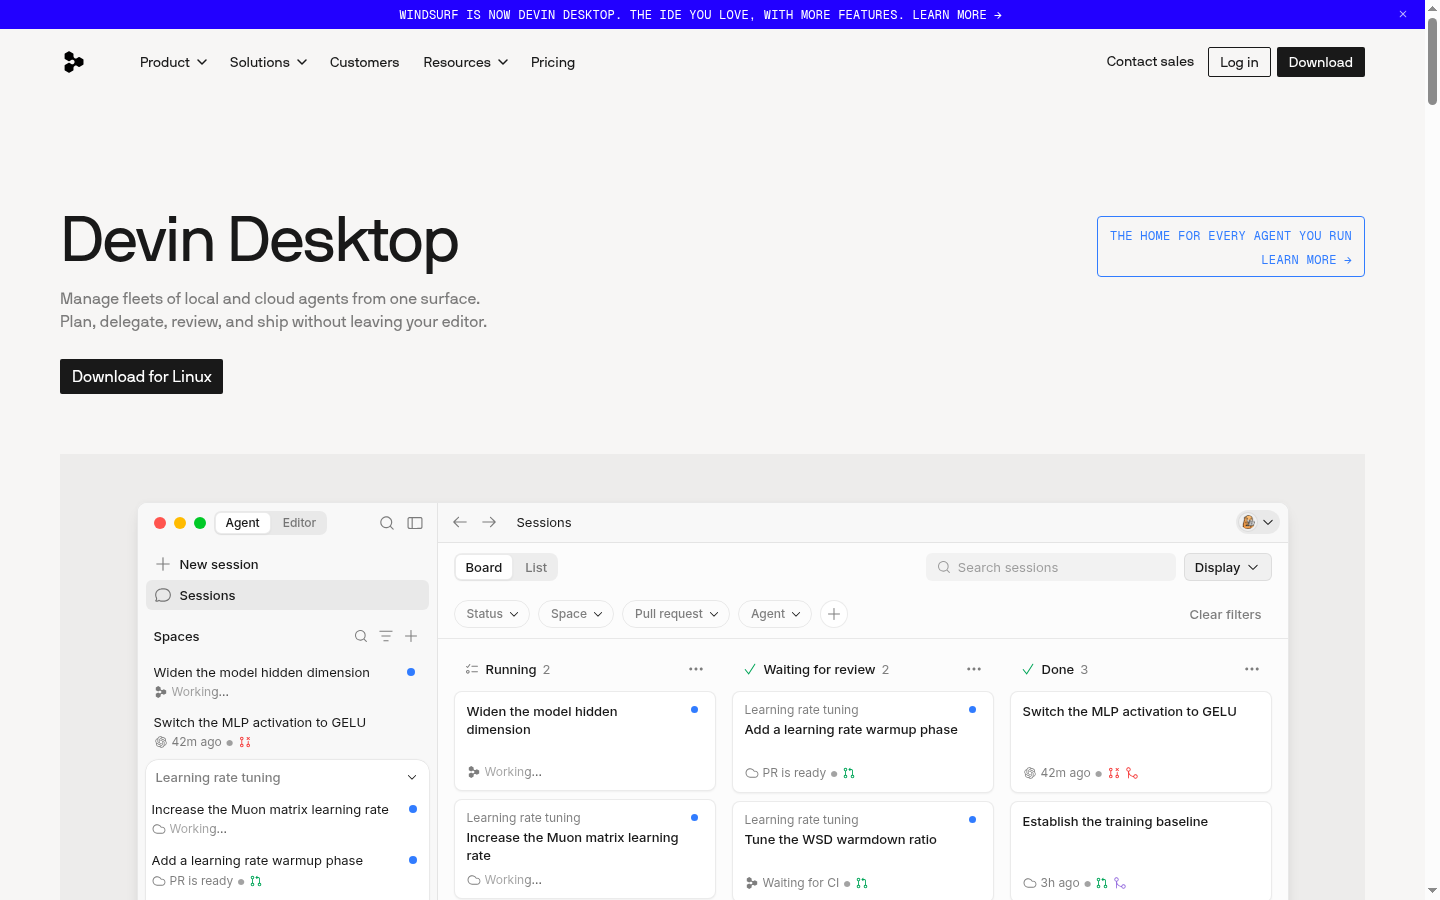Open the Customers page

coord(364,62)
